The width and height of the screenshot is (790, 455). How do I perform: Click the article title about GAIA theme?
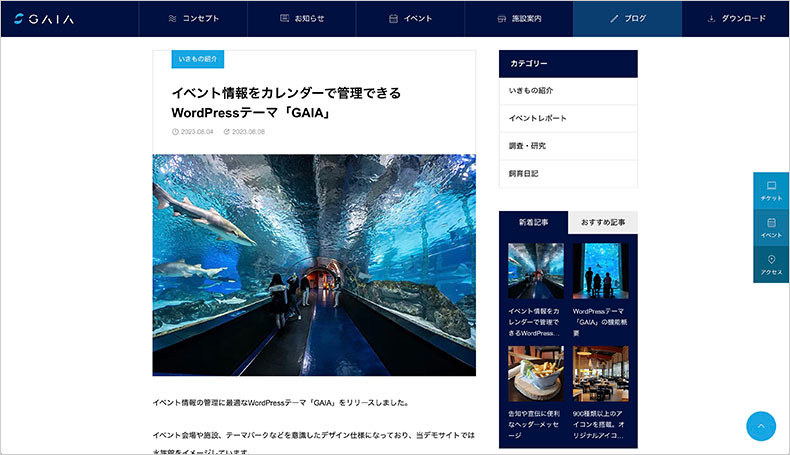point(286,103)
